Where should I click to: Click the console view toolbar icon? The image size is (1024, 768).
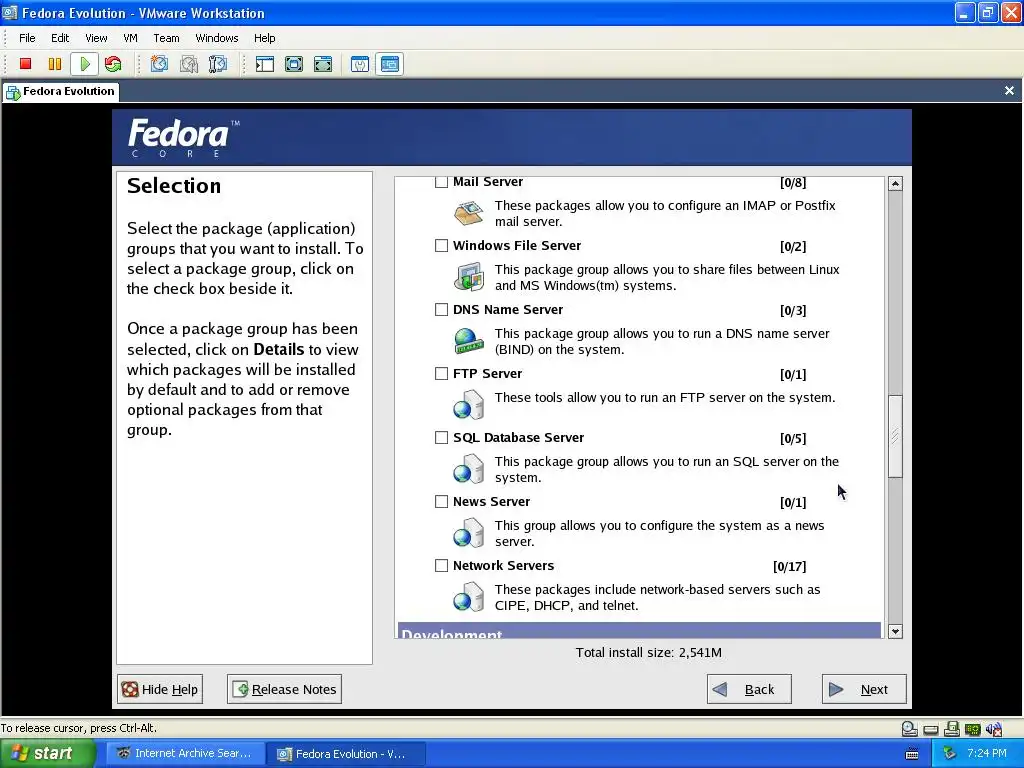390,64
